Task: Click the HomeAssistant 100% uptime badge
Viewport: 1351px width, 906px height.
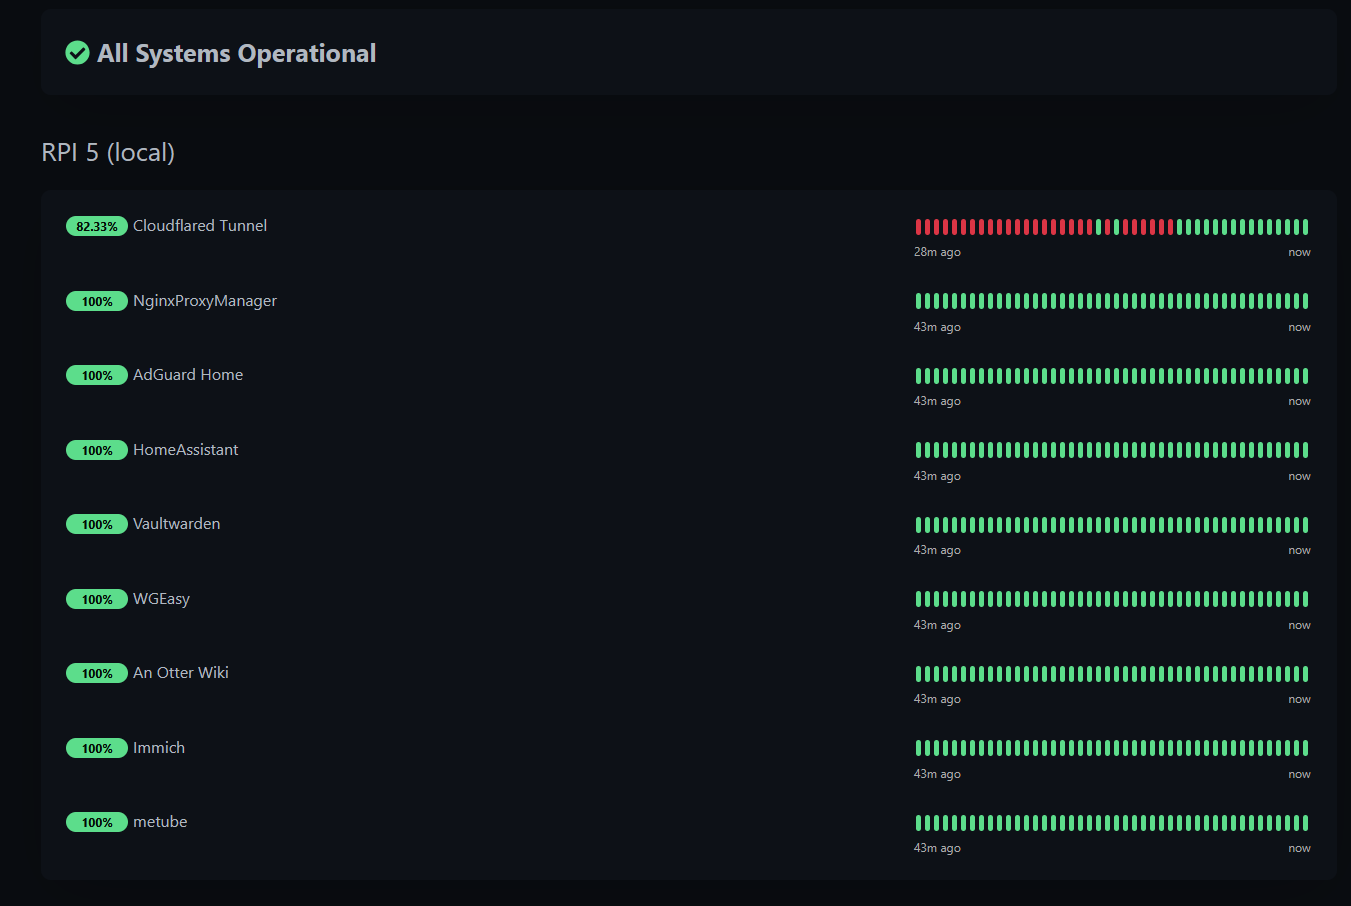Action: point(97,450)
